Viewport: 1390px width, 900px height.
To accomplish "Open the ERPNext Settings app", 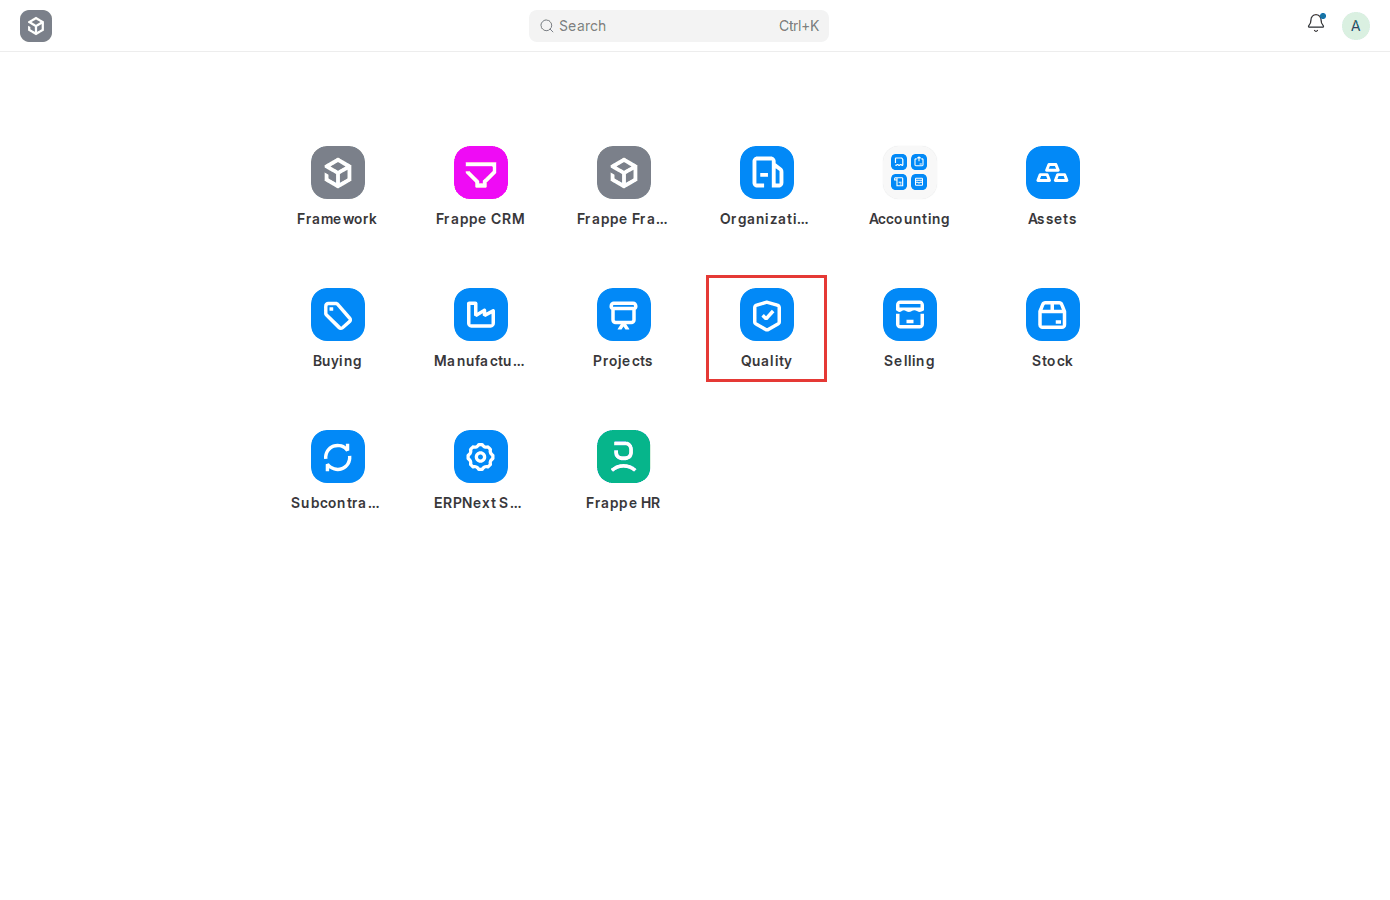I will pyautogui.click(x=480, y=457).
